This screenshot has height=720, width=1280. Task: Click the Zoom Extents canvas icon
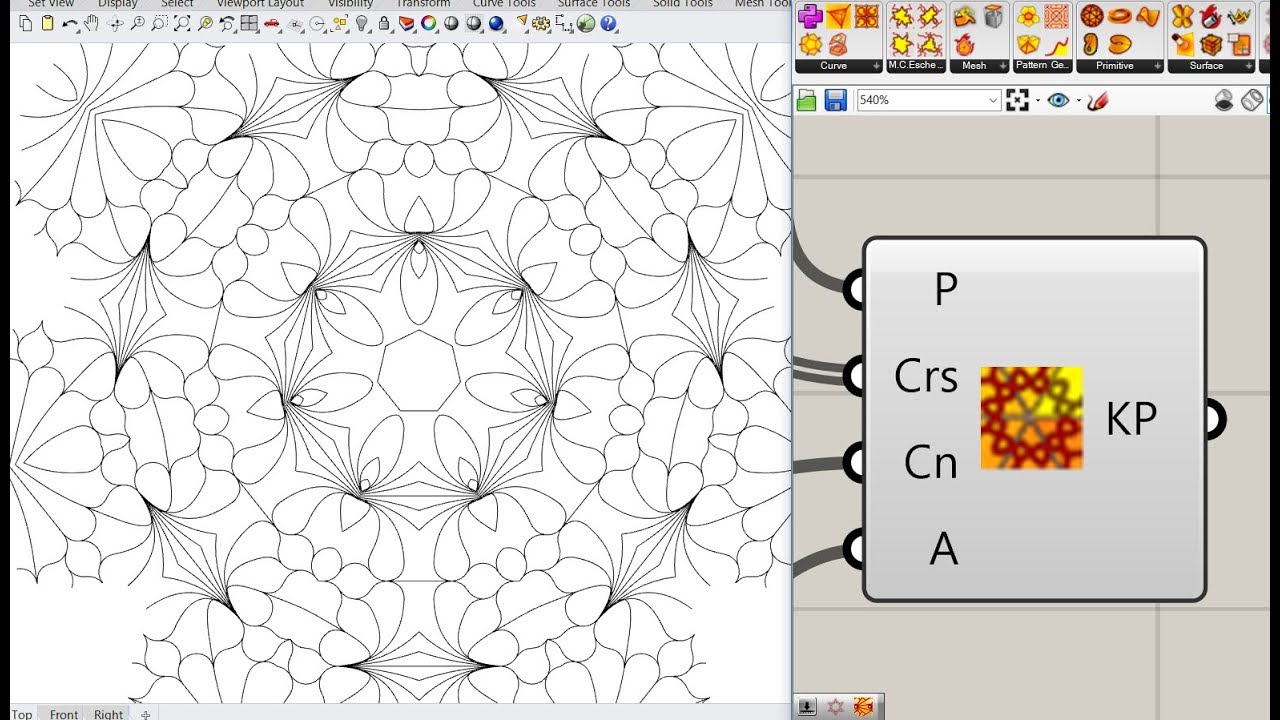1017,100
